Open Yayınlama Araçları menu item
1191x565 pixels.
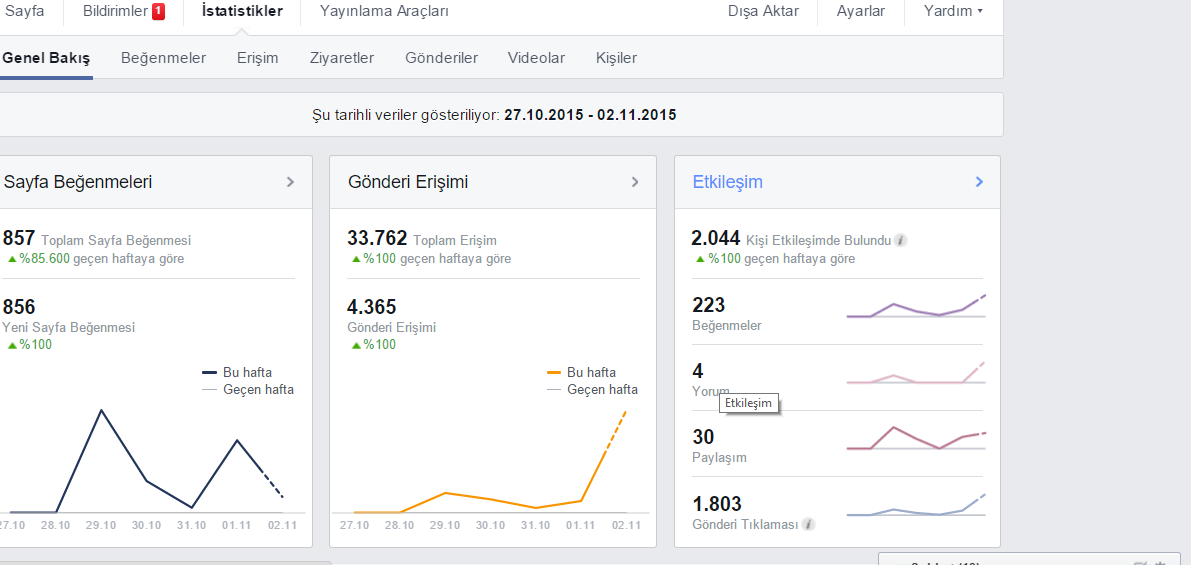(x=384, y=11)
